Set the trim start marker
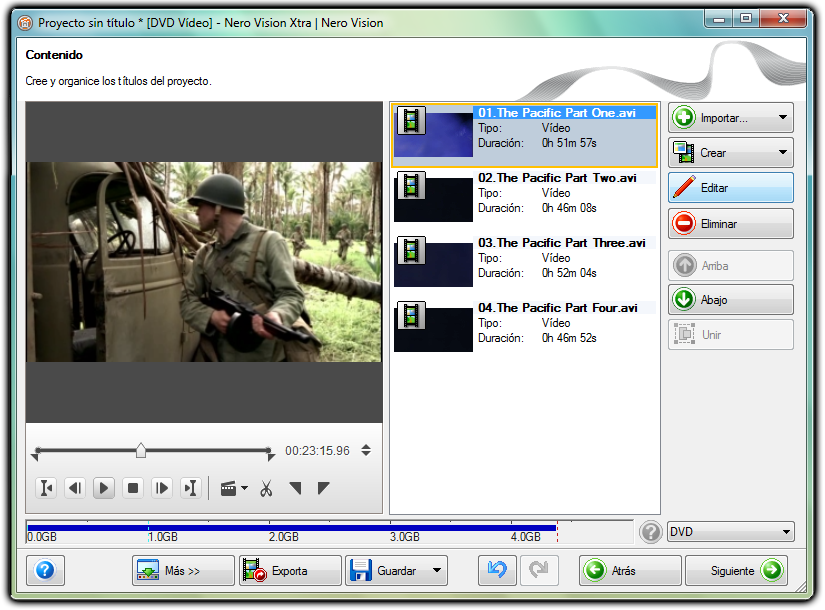 (296, 488)
